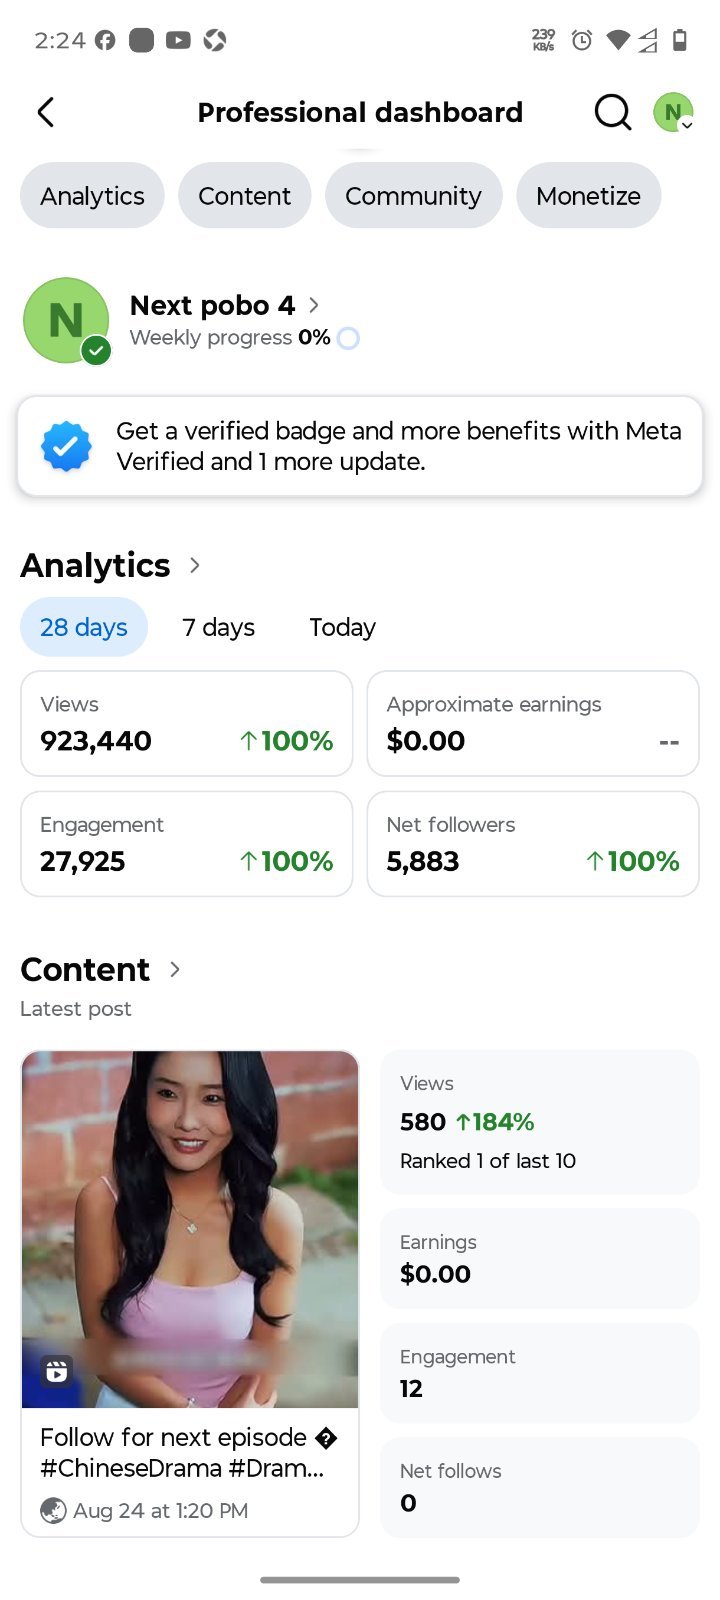This screenshot has width=720, height=1600.
Task: Open the latest post thumbnail
Action: pyautogui.click(x=190, y=1229)
